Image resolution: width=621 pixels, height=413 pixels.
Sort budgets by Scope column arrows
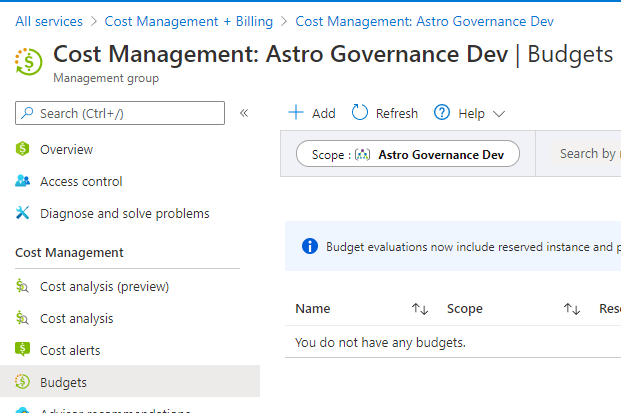click(572, 309)
